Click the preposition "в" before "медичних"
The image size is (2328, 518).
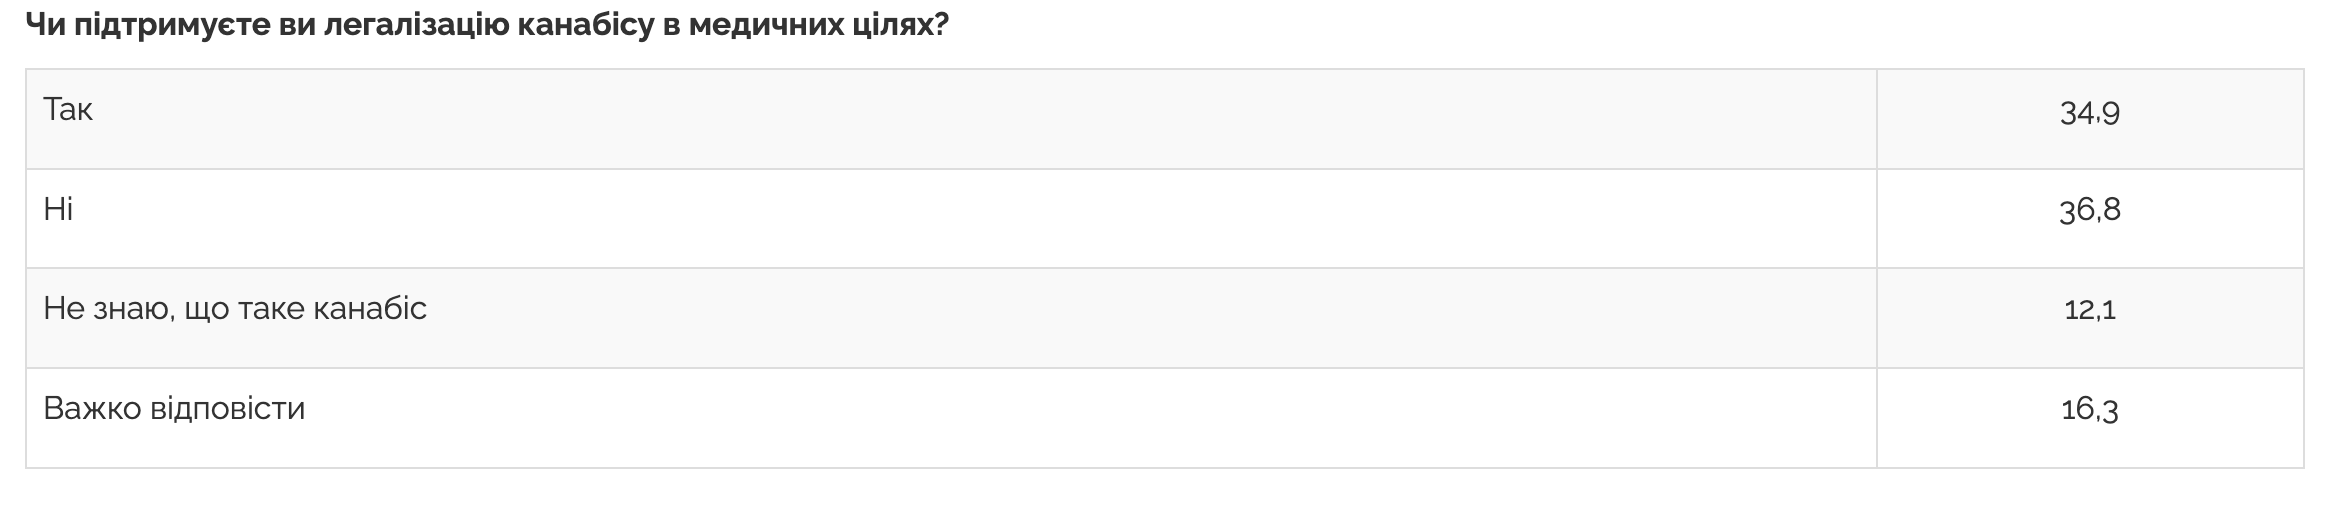point(671,25)
